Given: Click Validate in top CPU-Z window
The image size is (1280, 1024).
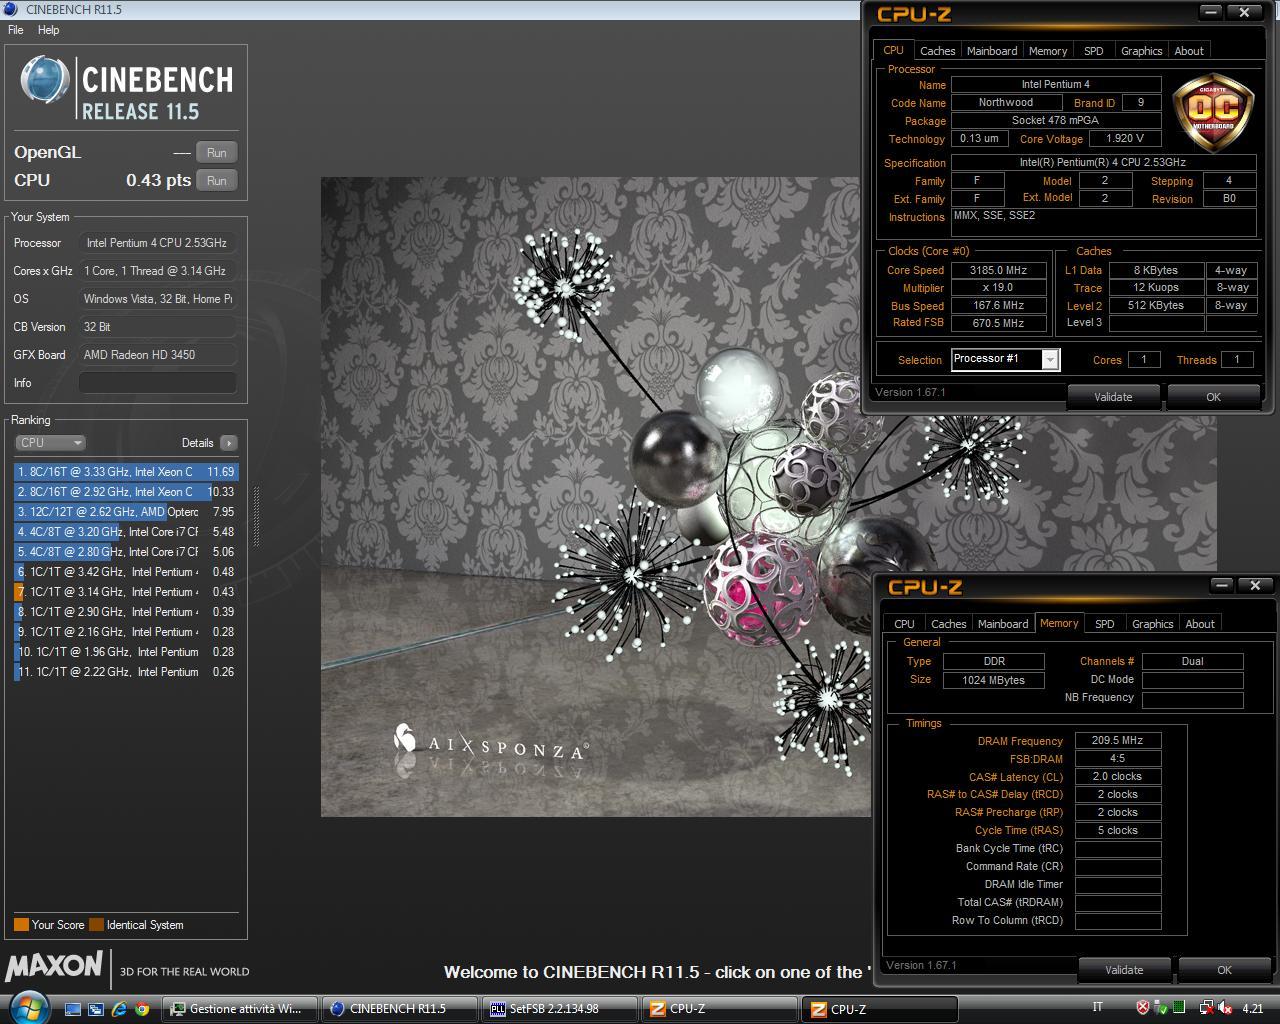Looking at the screenshot, I should (1113, 397).
